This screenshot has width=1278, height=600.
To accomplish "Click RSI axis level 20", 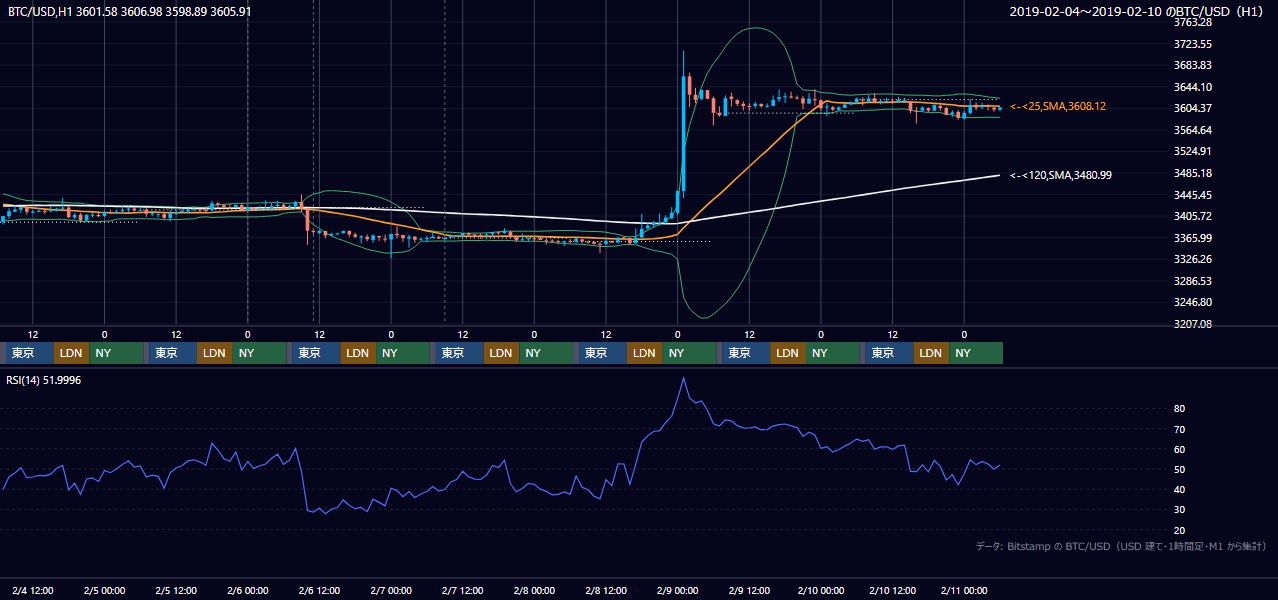I will [1180, 530].
